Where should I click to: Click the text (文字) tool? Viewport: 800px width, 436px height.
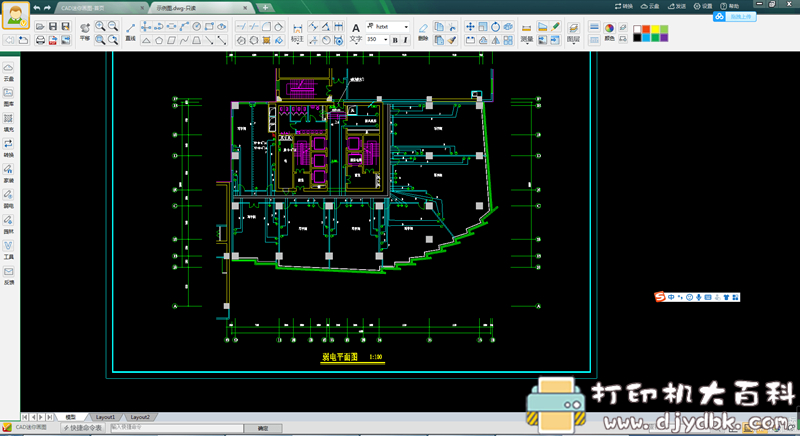[356, 32]
